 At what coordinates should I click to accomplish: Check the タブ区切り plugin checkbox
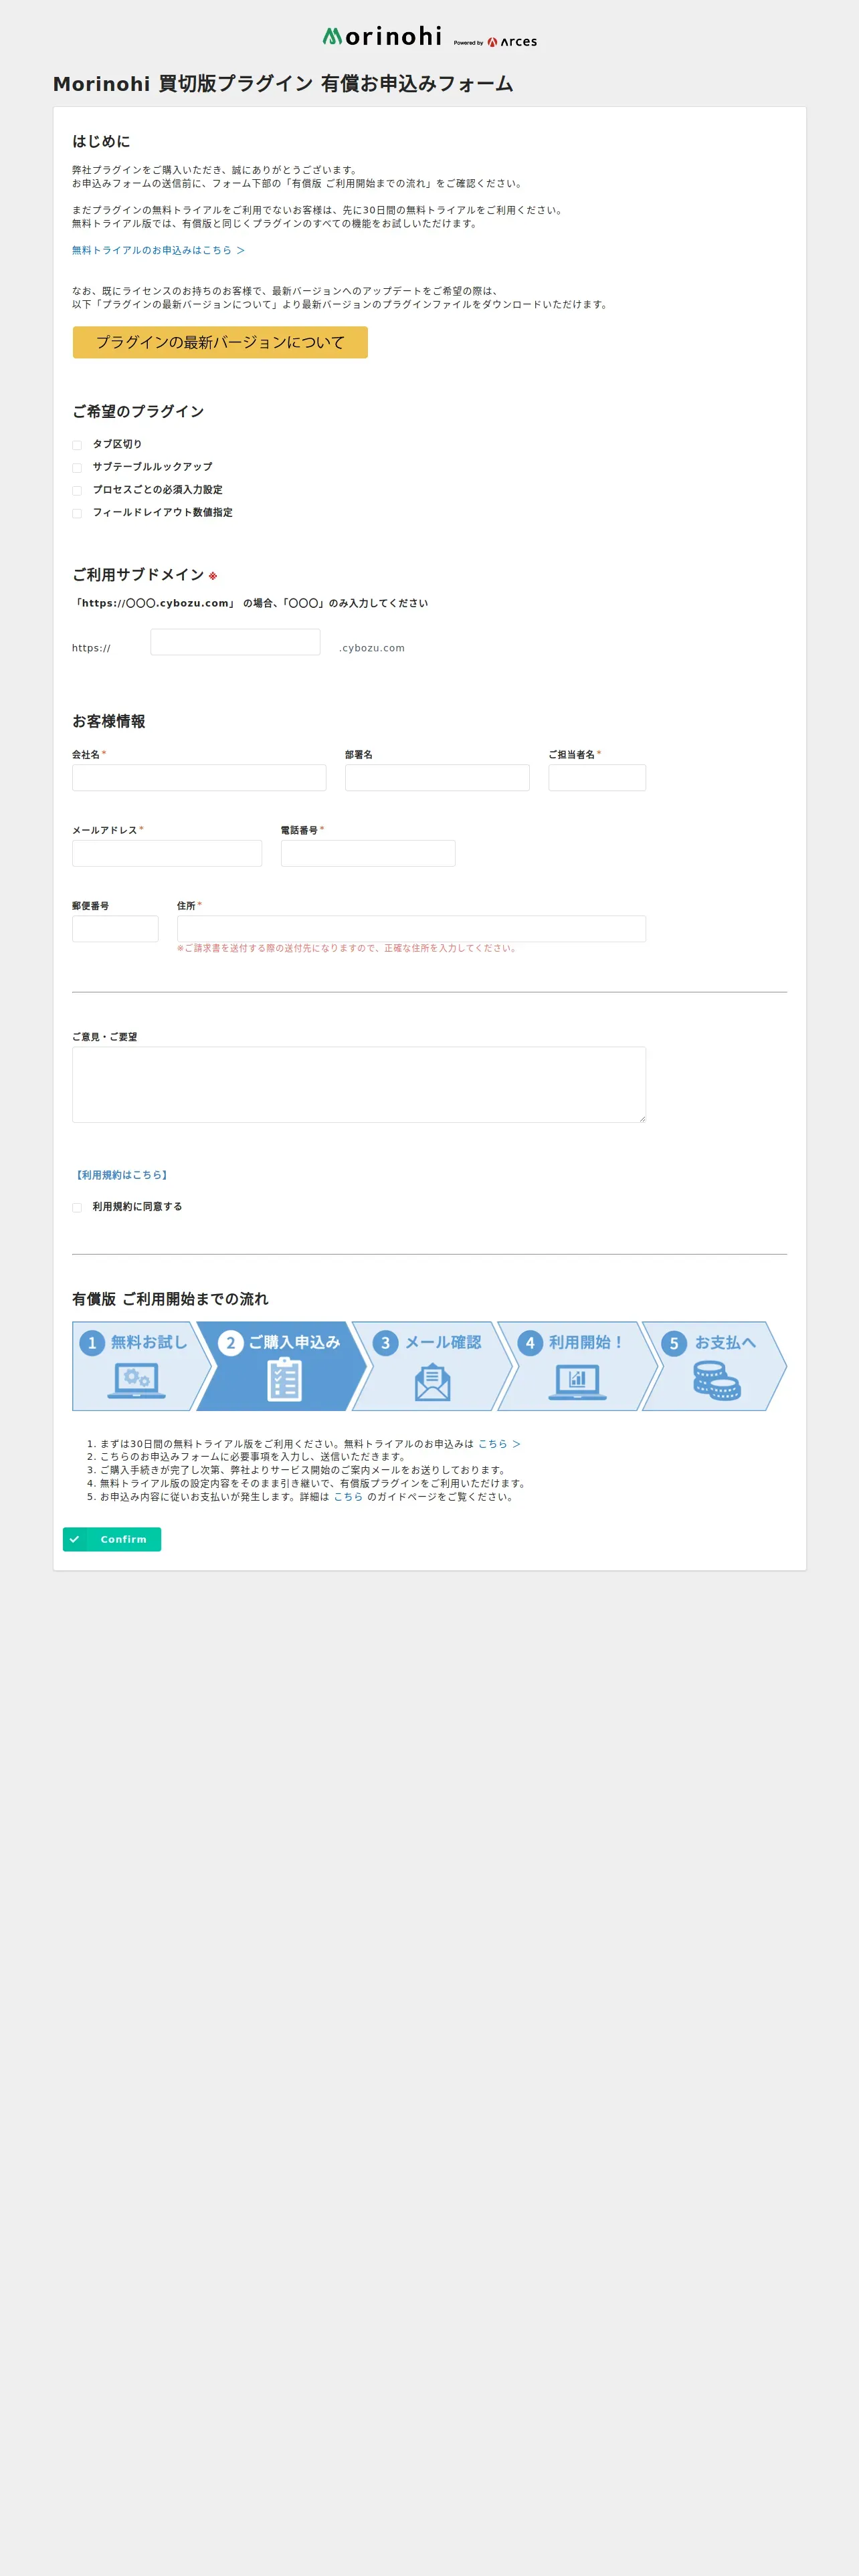click(77, 445)
